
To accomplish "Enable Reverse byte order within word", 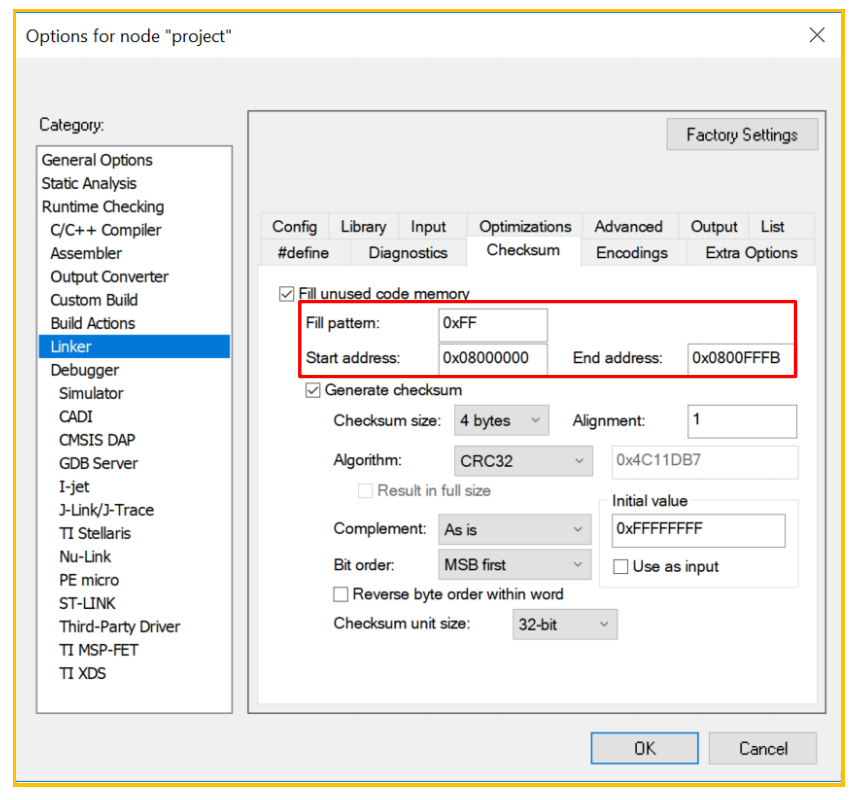I will [341, 594].
